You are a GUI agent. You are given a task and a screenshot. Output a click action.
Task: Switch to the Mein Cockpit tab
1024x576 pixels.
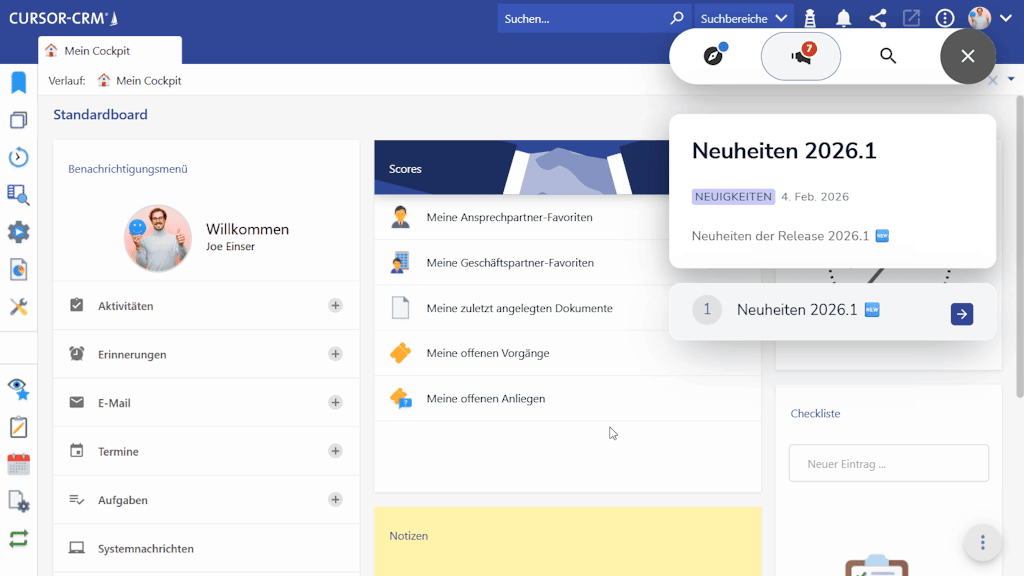(97, 51)
